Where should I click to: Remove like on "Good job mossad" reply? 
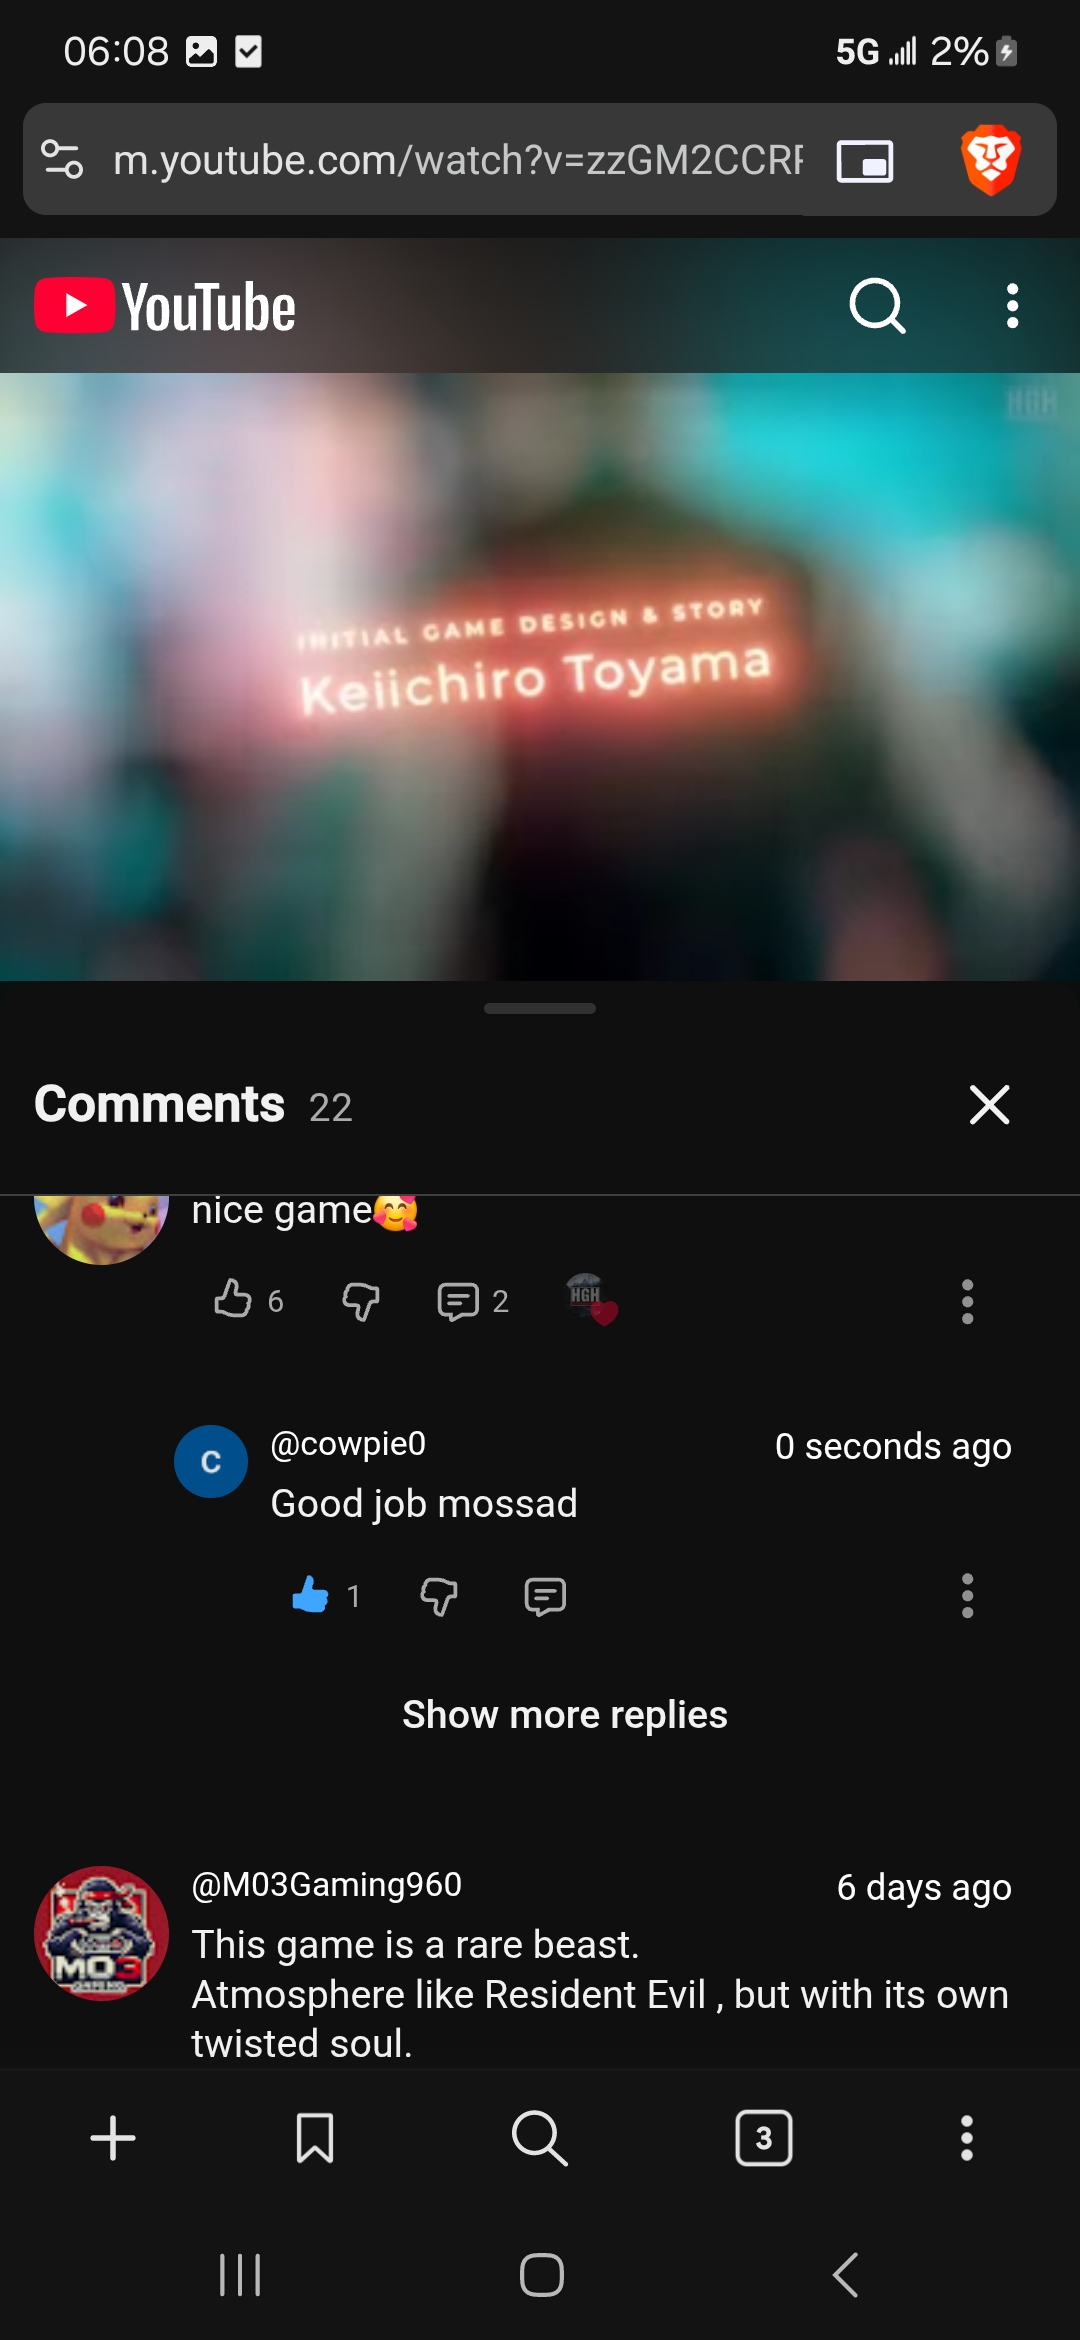310,1595
